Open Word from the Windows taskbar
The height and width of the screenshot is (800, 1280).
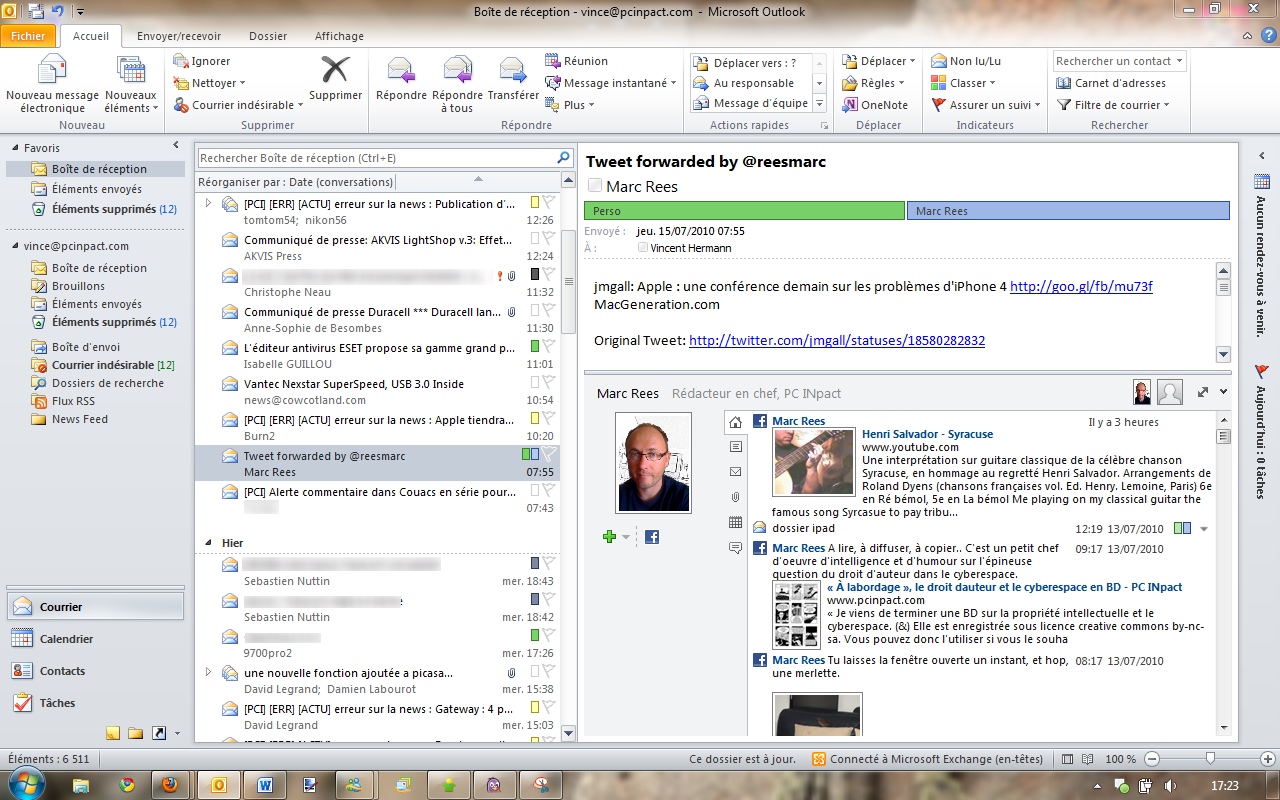click(x=265, y=785)
